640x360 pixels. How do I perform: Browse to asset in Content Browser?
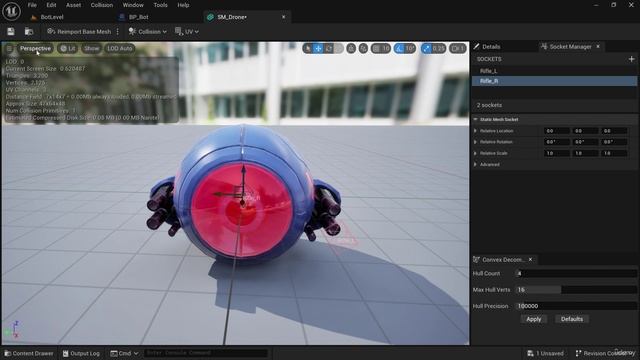point(29,31)
